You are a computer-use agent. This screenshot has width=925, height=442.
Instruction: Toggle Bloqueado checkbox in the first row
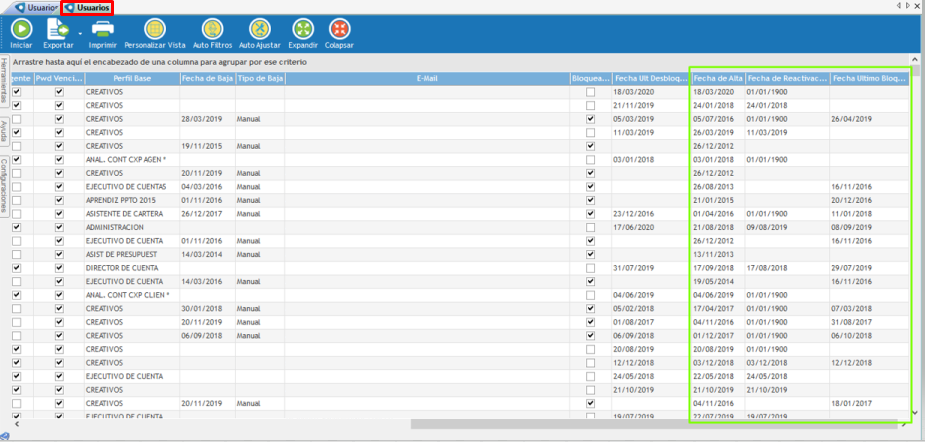point(590,92)
